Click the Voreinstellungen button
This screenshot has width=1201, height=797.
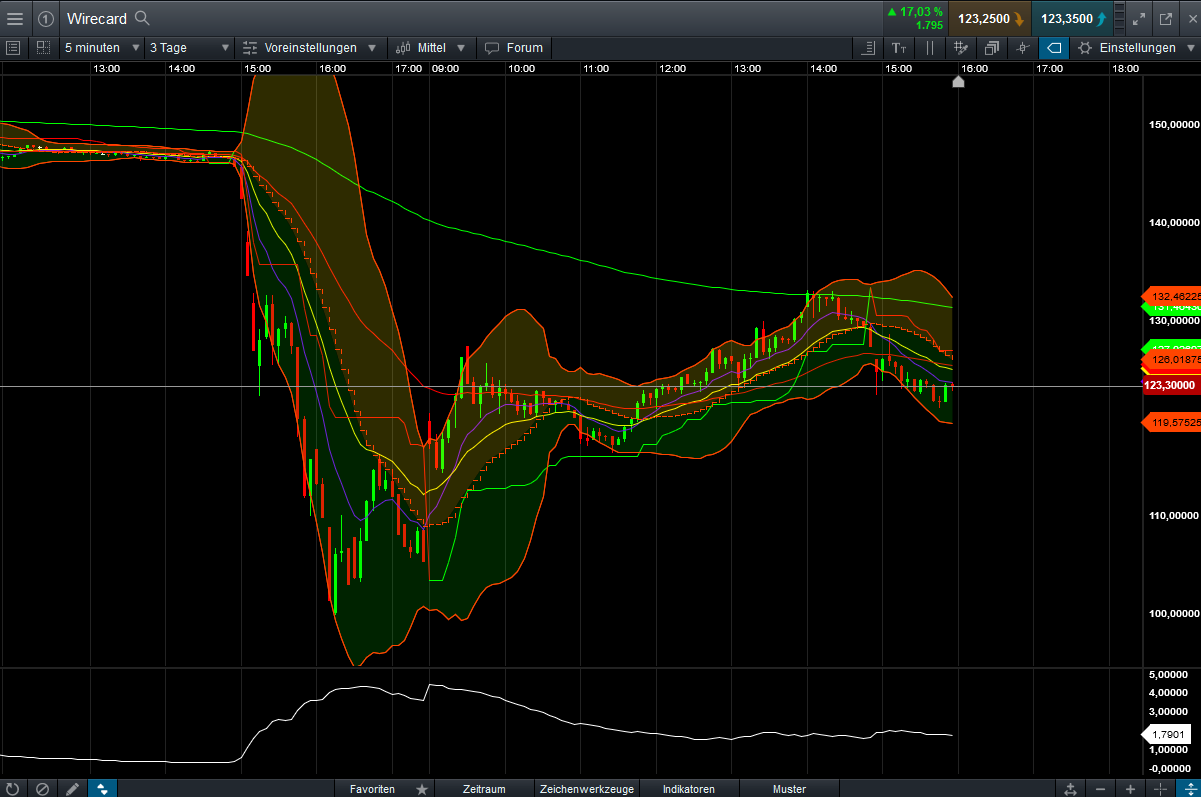311,47
